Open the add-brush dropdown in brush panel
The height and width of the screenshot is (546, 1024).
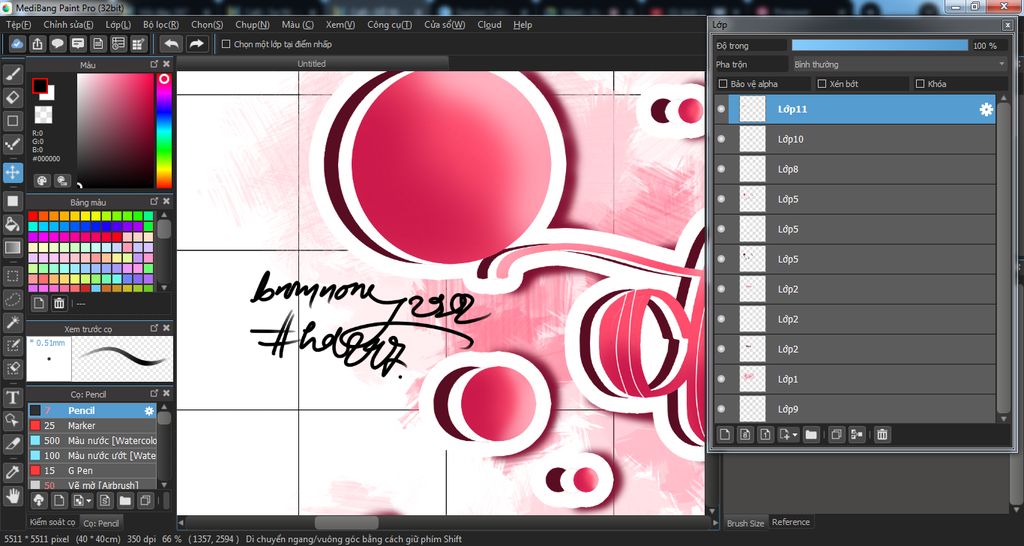88,501
